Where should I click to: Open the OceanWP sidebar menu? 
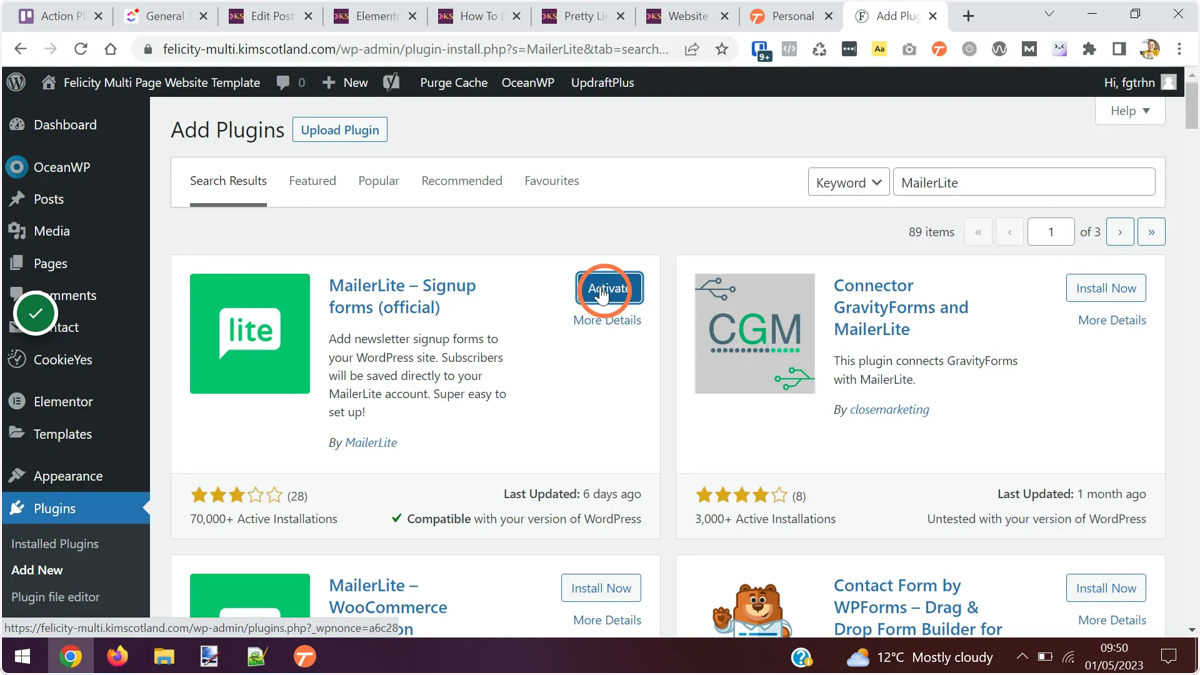click(x=75, y=167)
